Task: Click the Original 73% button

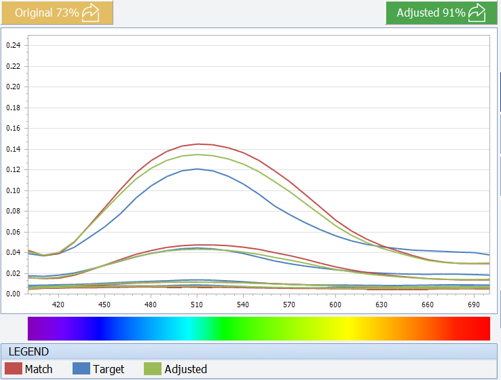Action: point(57,13)
